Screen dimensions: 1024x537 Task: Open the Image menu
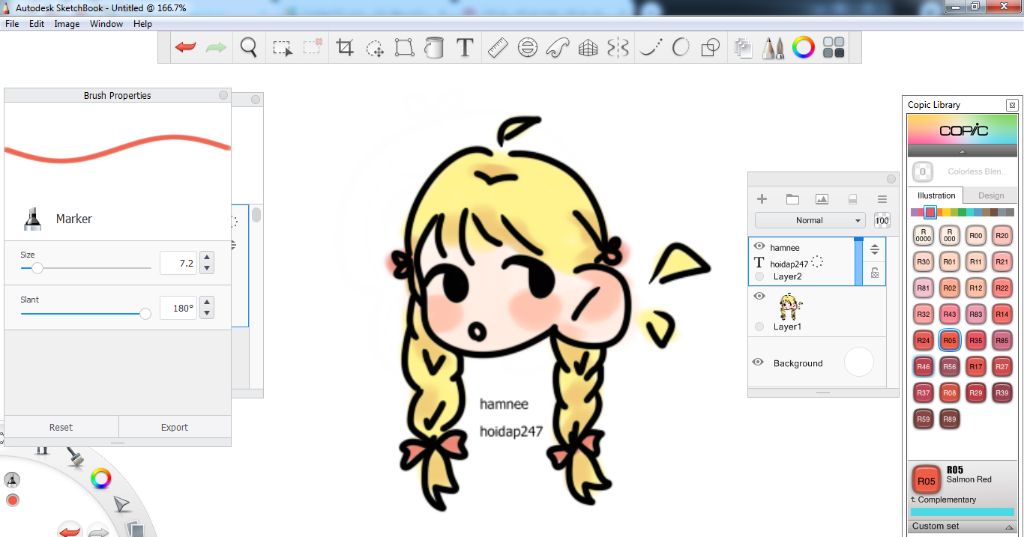[x=67, y=24]
